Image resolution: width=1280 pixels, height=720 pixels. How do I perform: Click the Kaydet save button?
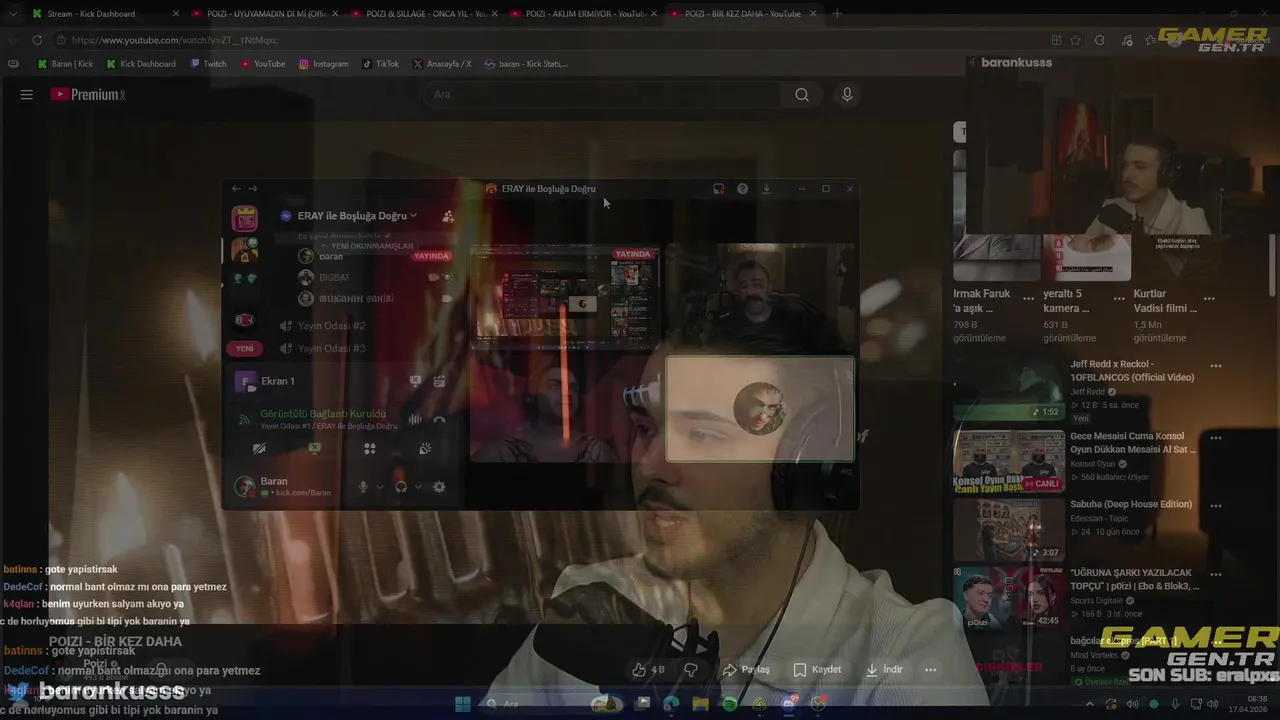(x=817, y=670)
